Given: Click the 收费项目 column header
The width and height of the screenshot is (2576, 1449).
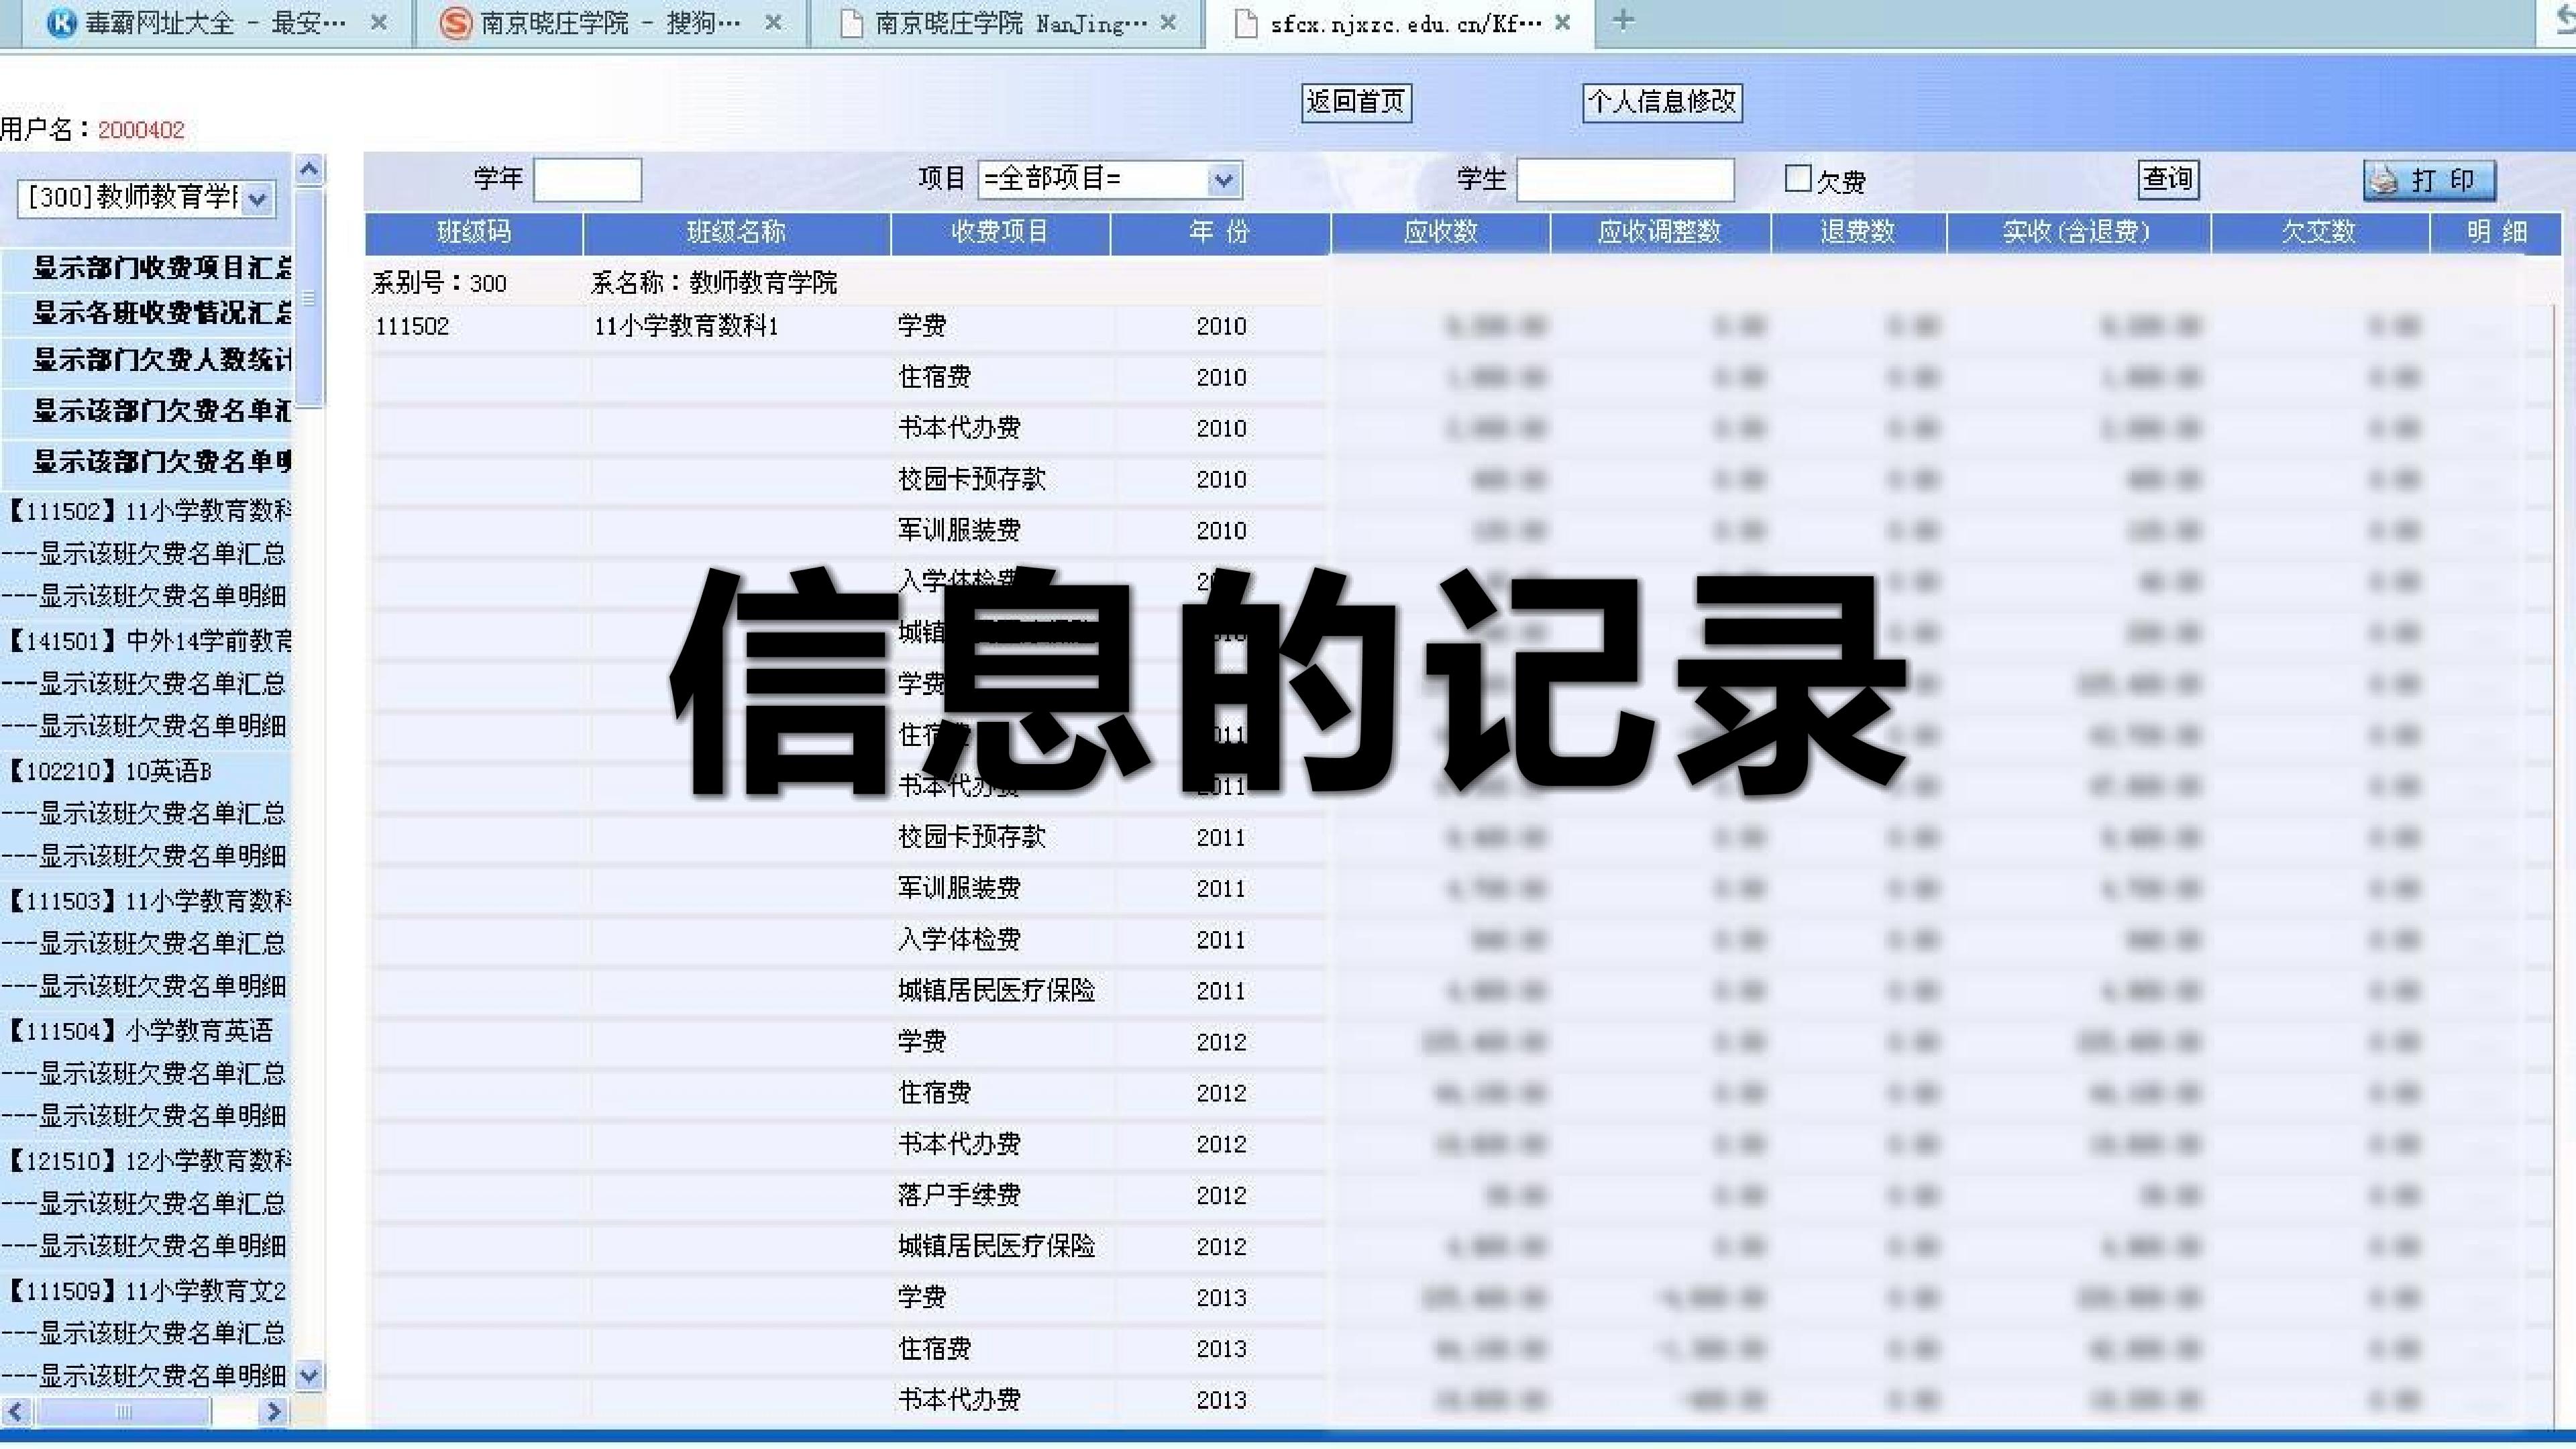Looking at the screenshot, I should 1000,233.
